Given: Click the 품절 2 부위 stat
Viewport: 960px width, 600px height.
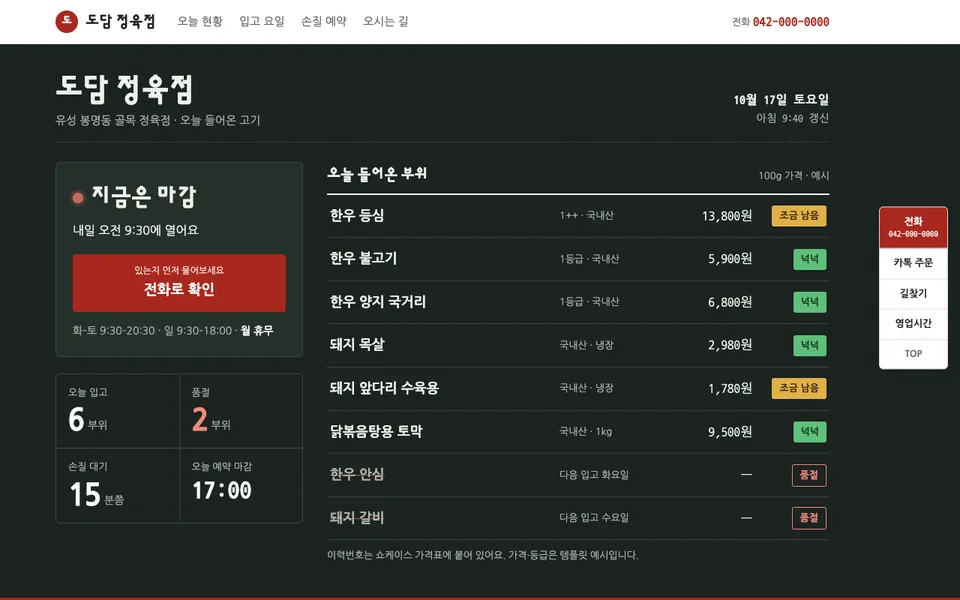Looking at the screenshot, I should pyautogui.click(x=241, y=411).
